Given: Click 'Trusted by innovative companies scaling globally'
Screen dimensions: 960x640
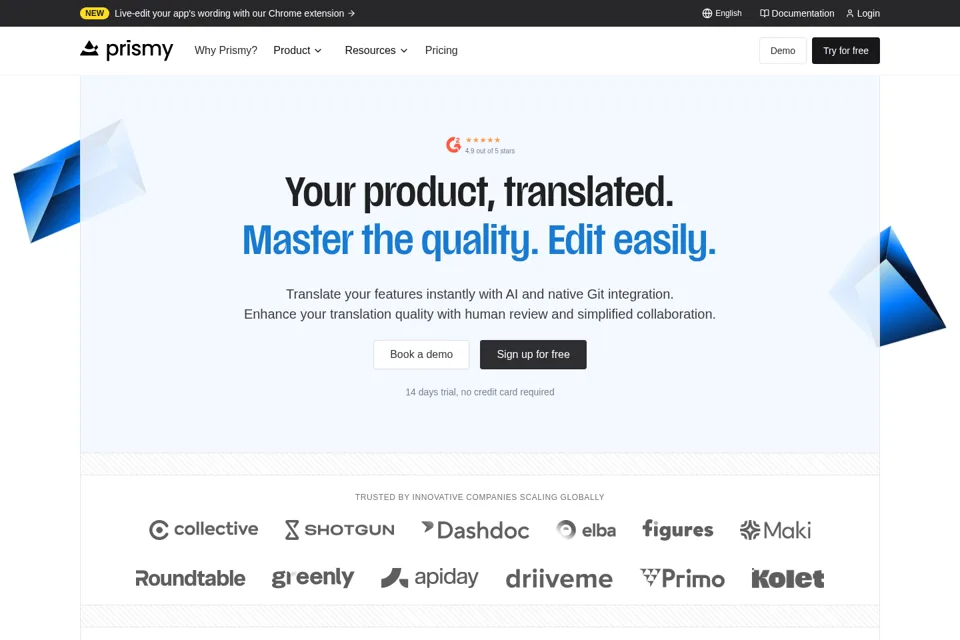Looking at the screenshot, I should coord(480,497).
